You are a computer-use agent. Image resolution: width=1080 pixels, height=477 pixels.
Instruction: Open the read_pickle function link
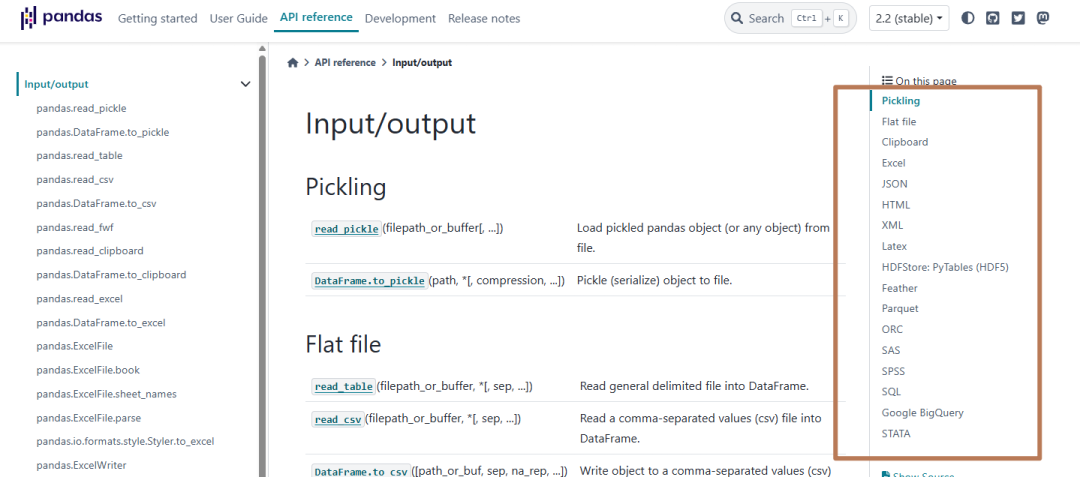coord(346,229)
